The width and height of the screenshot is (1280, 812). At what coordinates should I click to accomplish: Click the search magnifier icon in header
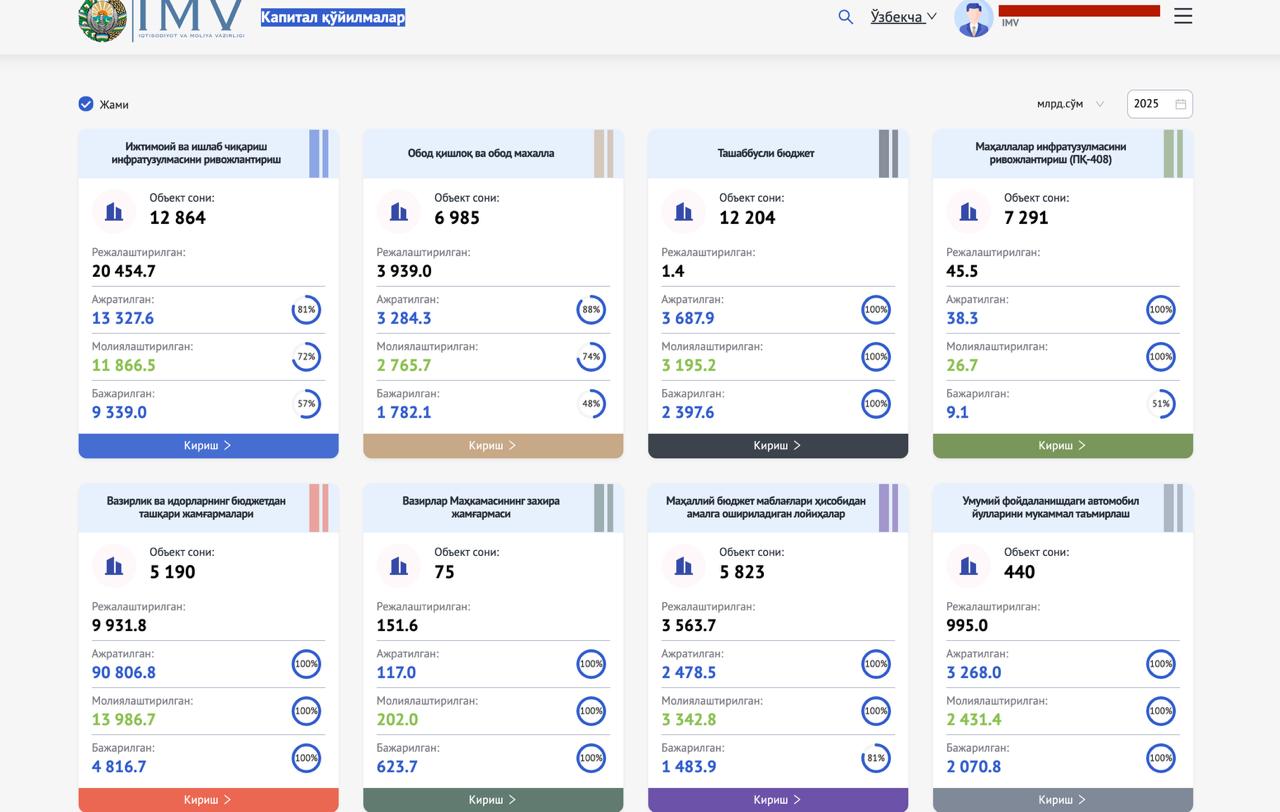click(845, 17)
